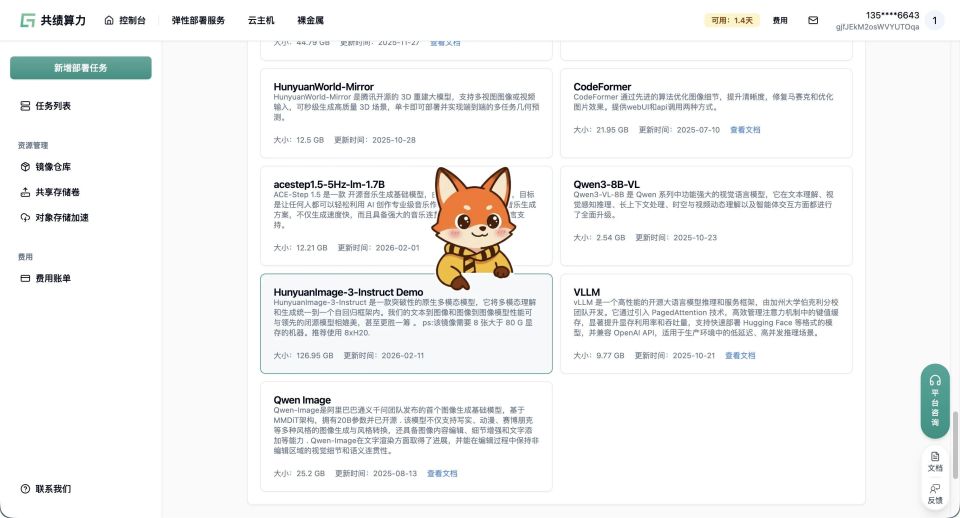Open 控制台 text in top navigation
The width and height of the screenshot is (960, 518).
click(x=132, y=20)
